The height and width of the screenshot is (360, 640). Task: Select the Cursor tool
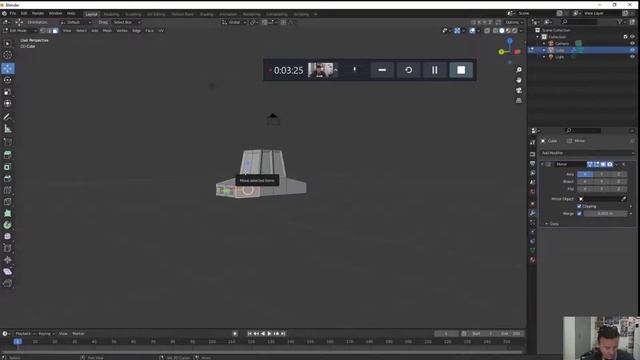(7, 55)
